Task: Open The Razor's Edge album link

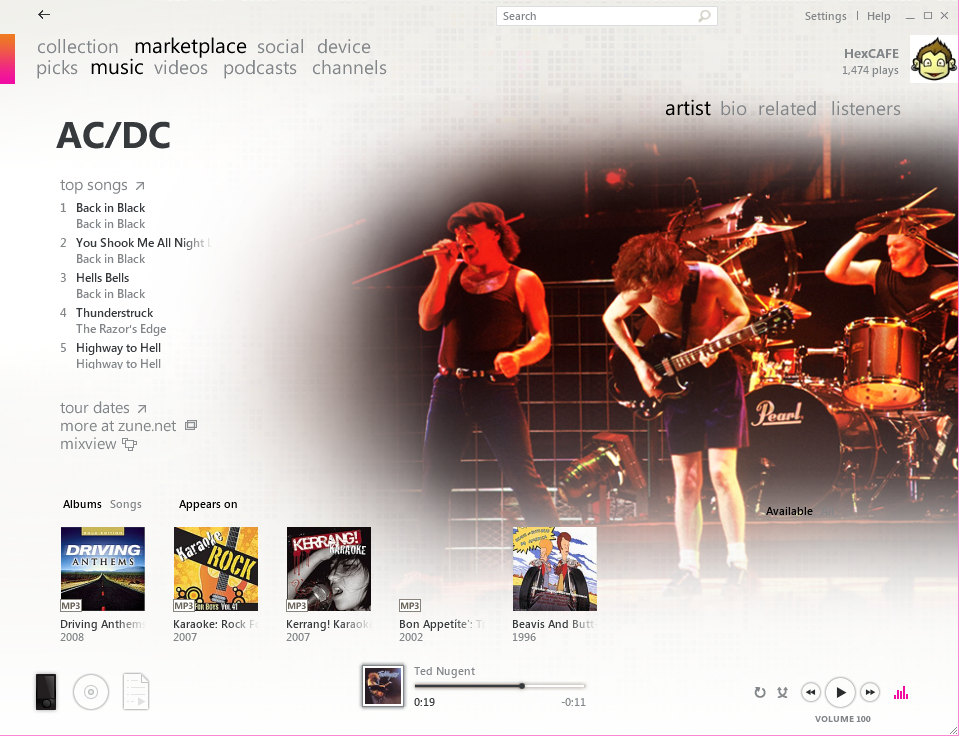Action: point(121,329)
